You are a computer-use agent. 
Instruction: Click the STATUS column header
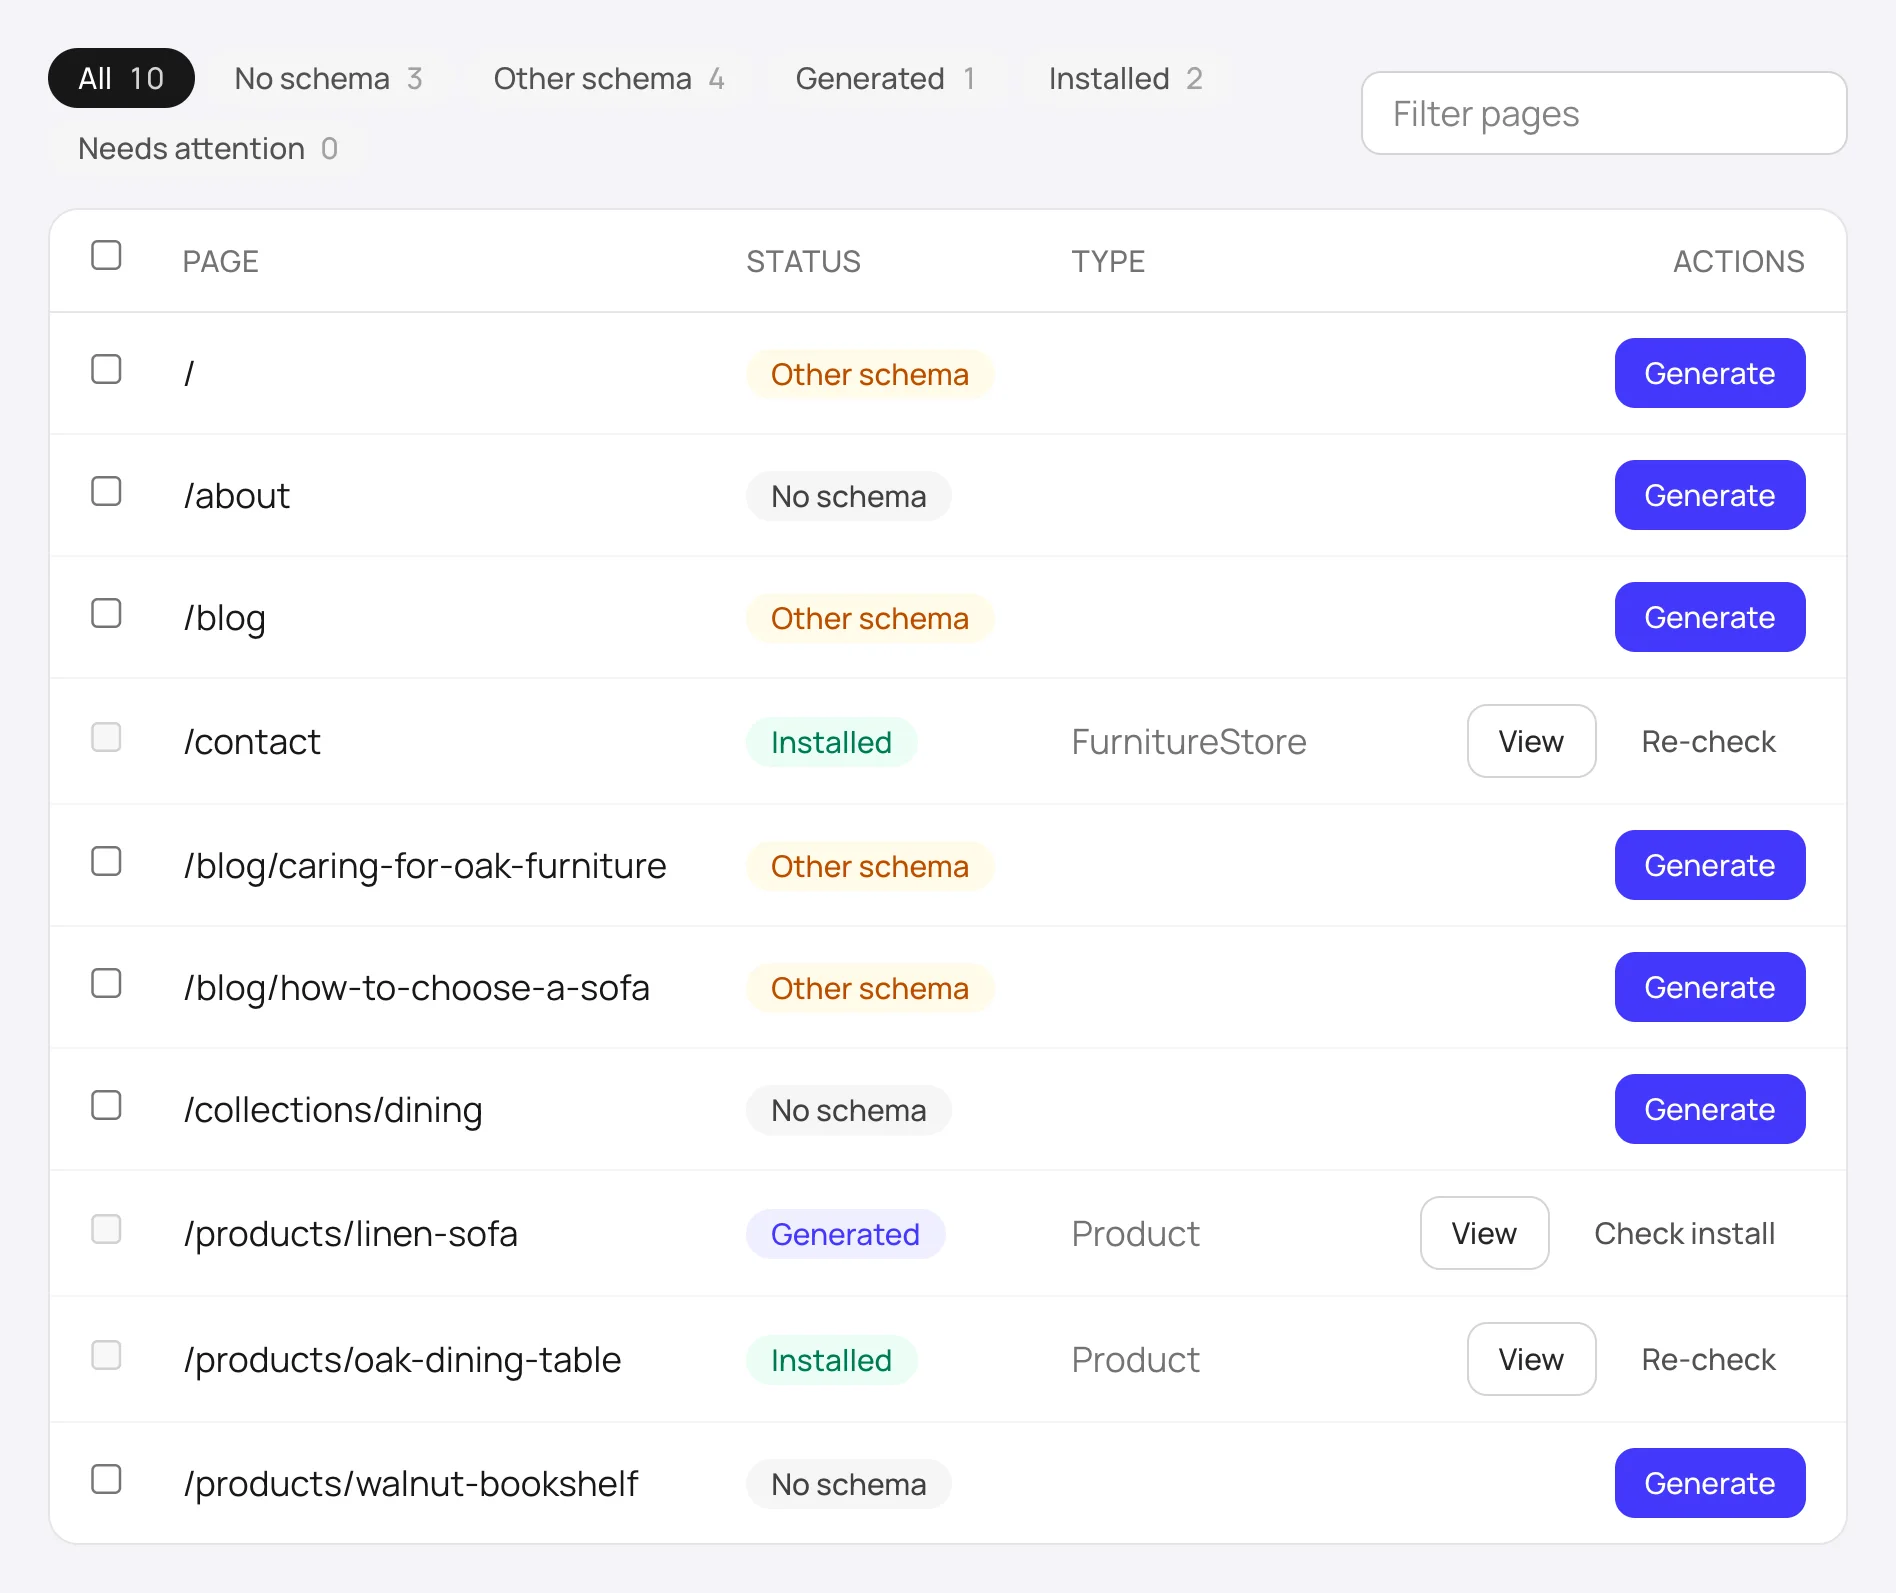click(803, 261)
